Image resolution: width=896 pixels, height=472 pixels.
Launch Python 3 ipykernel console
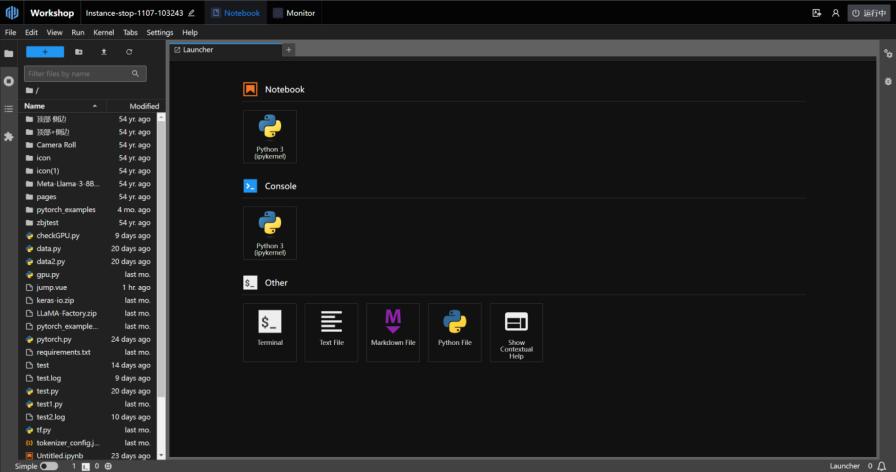270,233
